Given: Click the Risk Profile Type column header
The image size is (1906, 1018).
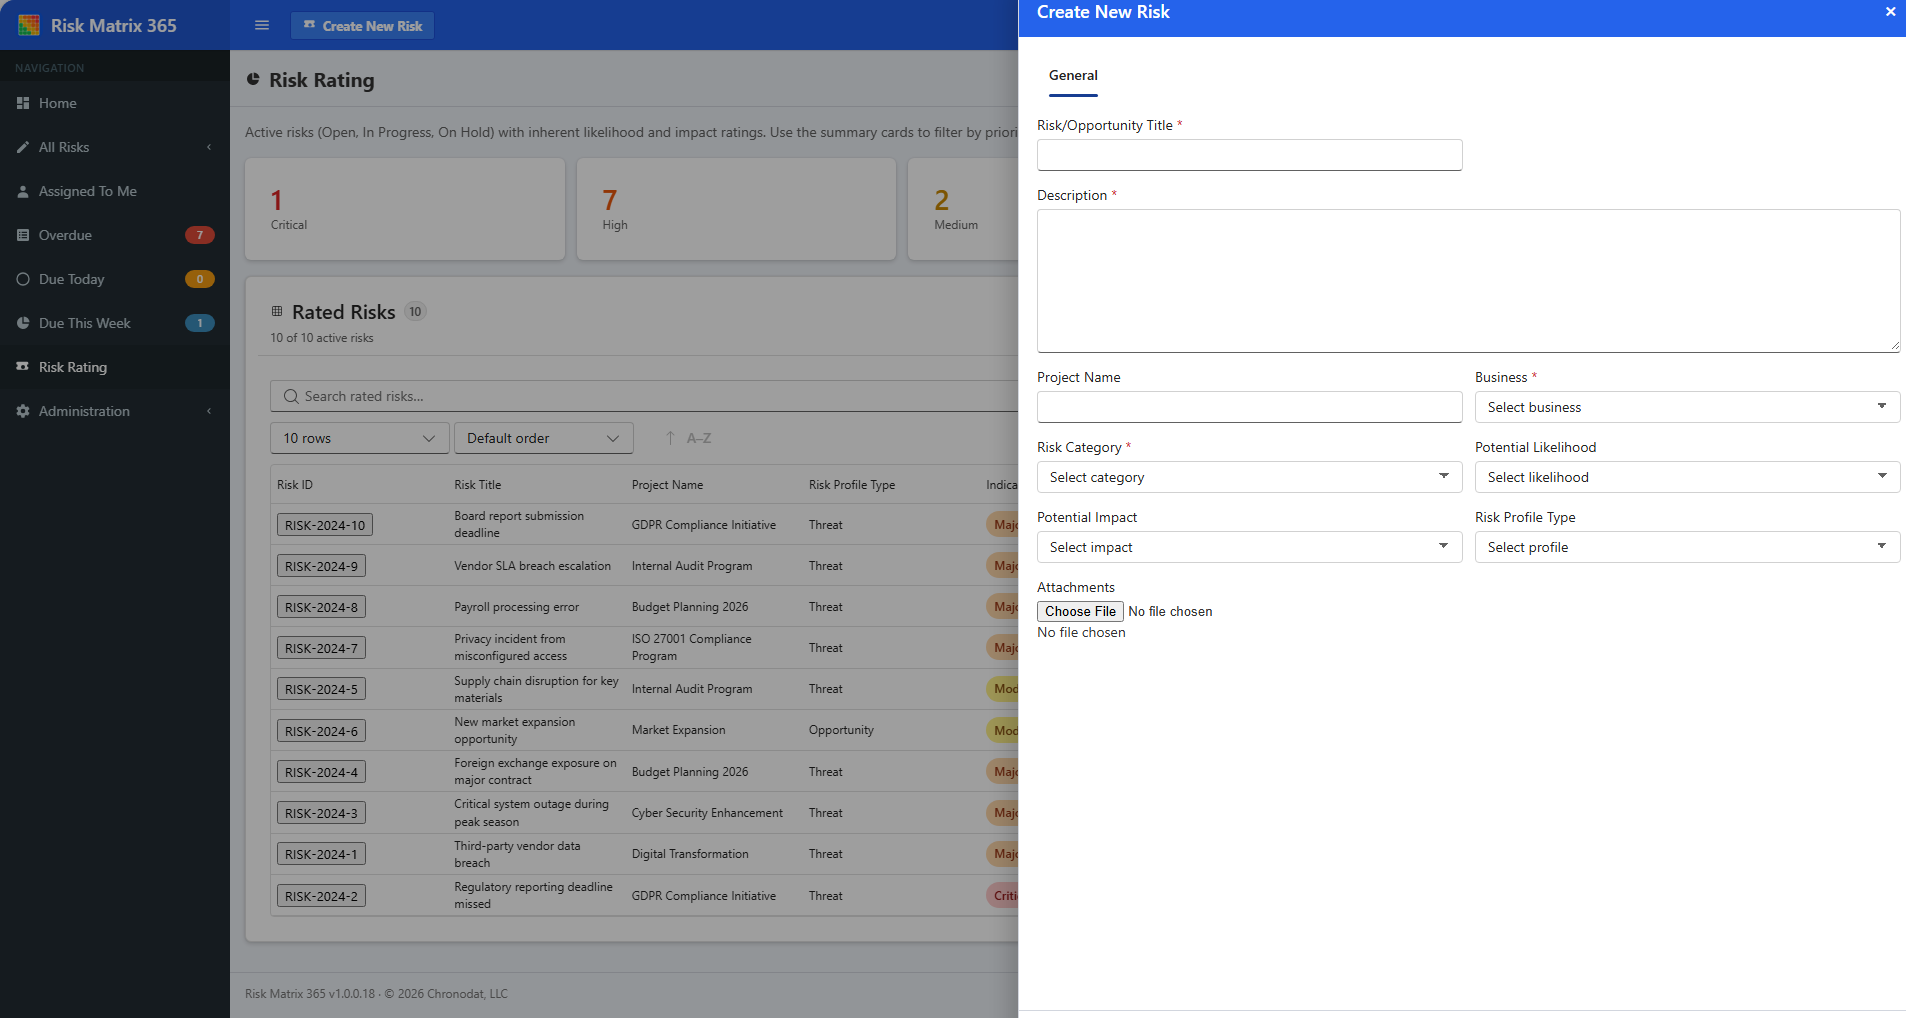Looking at the screenshot, I should [852, 485].
